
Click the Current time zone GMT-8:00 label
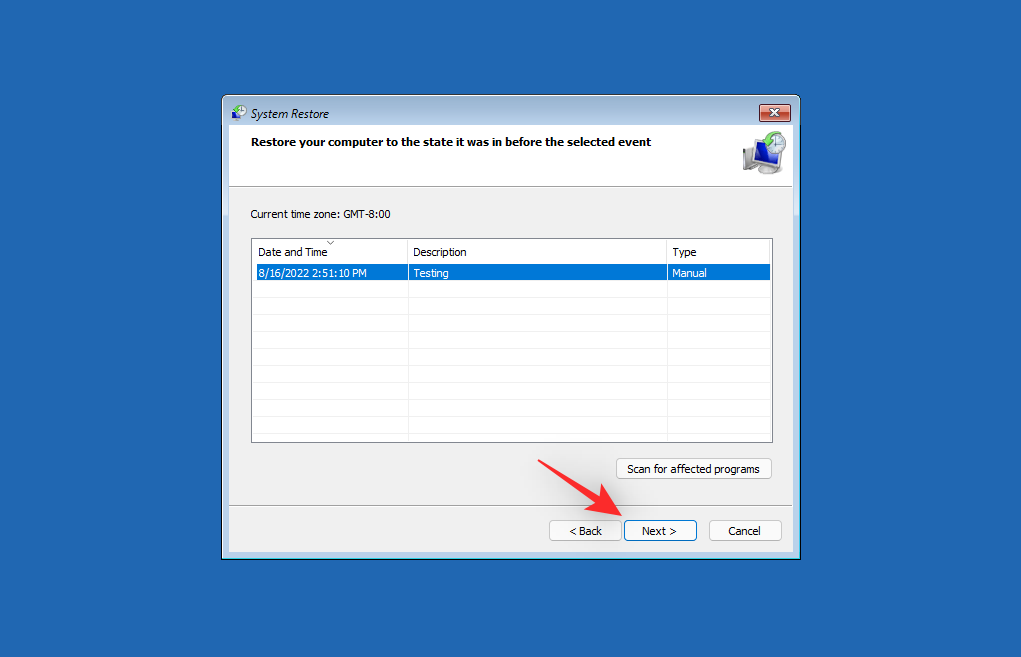[x=320, y=213]
